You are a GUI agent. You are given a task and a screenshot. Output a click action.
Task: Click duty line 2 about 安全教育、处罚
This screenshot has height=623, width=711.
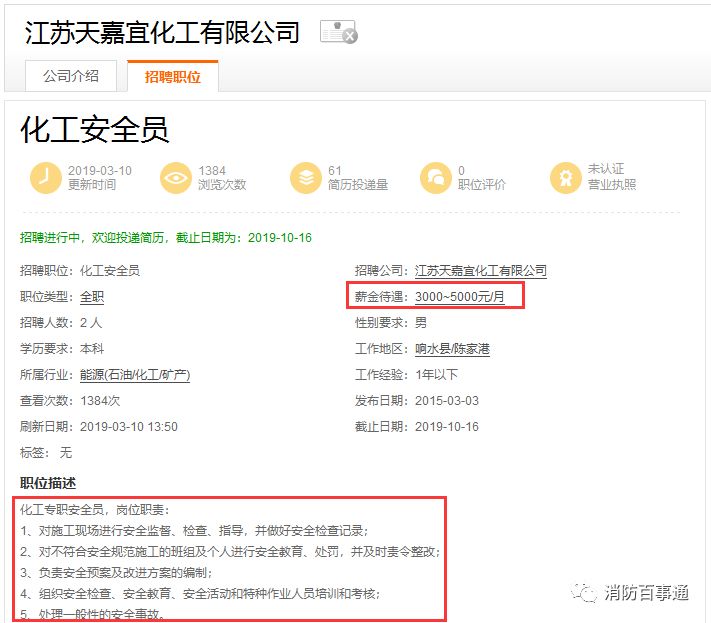(230, 551)
